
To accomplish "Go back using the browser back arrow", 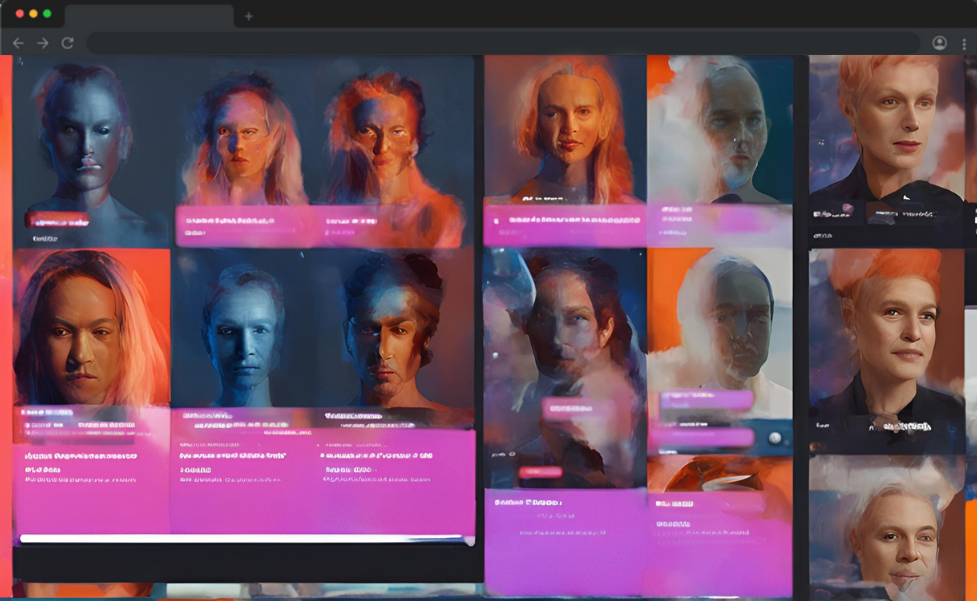I will point(18,43).
